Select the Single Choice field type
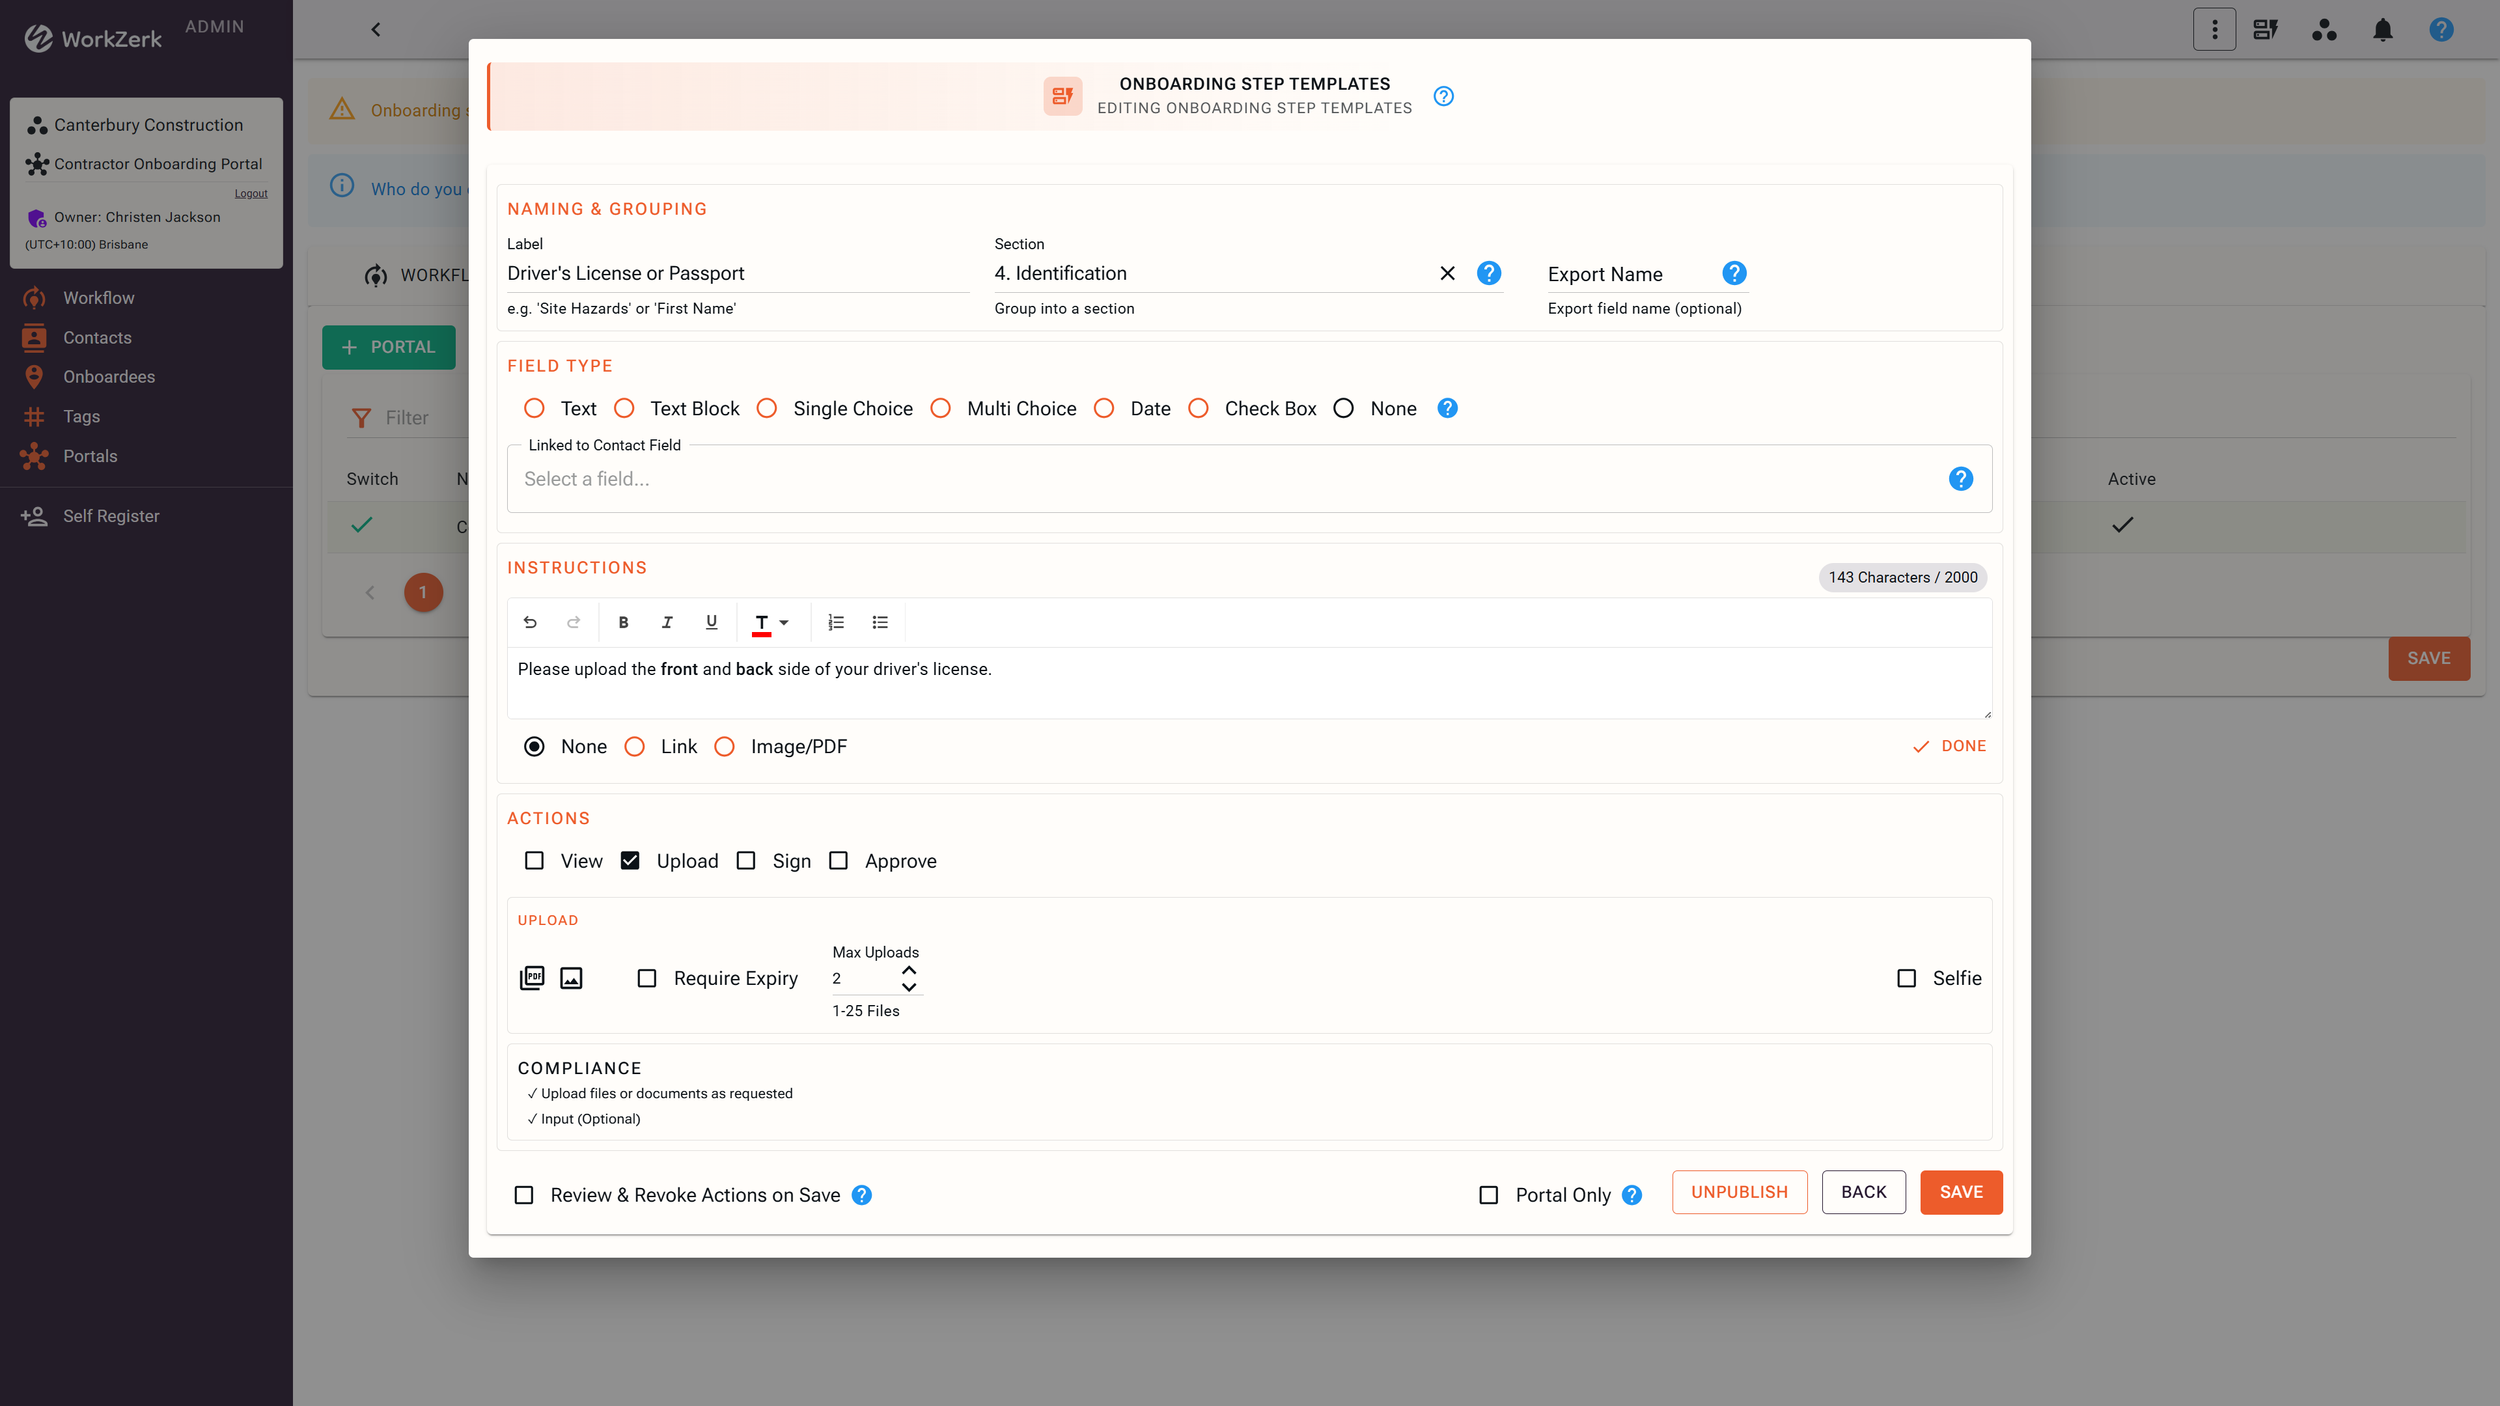This screenshot has height=1406, width=2500. [767, 408]
